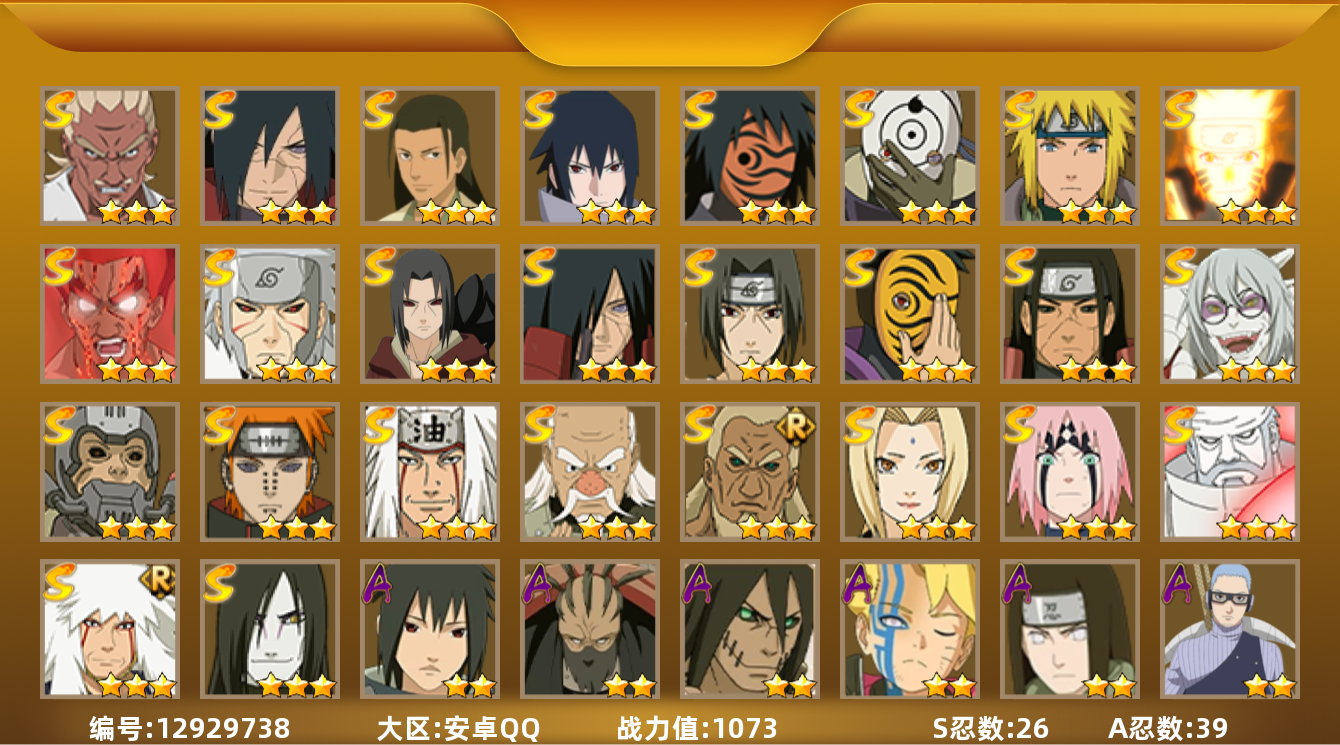Click the 大区:安卓QQ server label

click(458, 727)
